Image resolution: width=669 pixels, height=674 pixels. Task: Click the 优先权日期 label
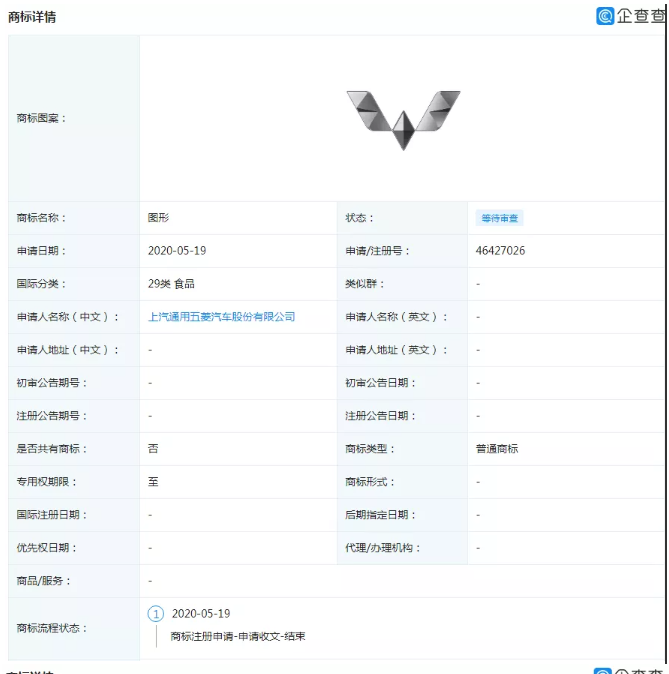tap(46, 548)
